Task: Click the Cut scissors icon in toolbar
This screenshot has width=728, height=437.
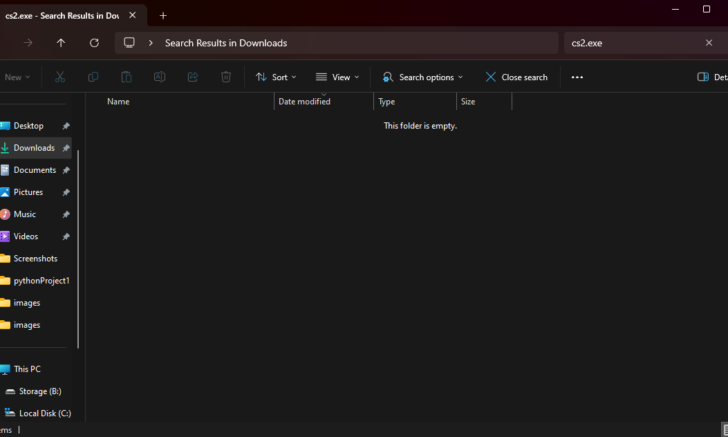Action: [x=60, y=77]
